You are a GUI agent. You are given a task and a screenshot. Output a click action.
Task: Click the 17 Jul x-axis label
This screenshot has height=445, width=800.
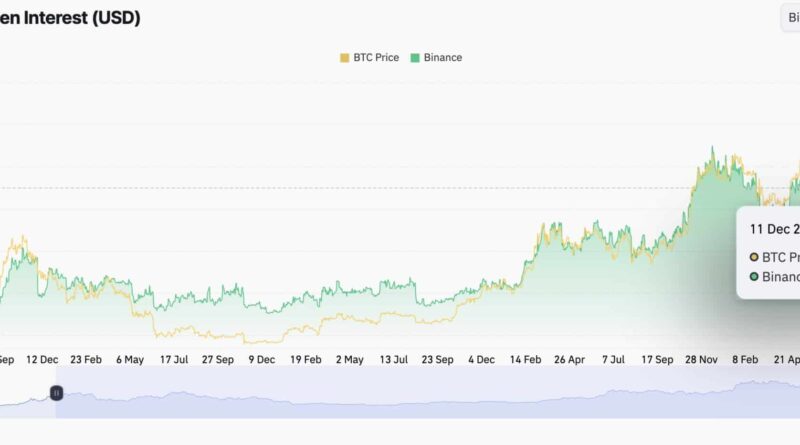173,358
